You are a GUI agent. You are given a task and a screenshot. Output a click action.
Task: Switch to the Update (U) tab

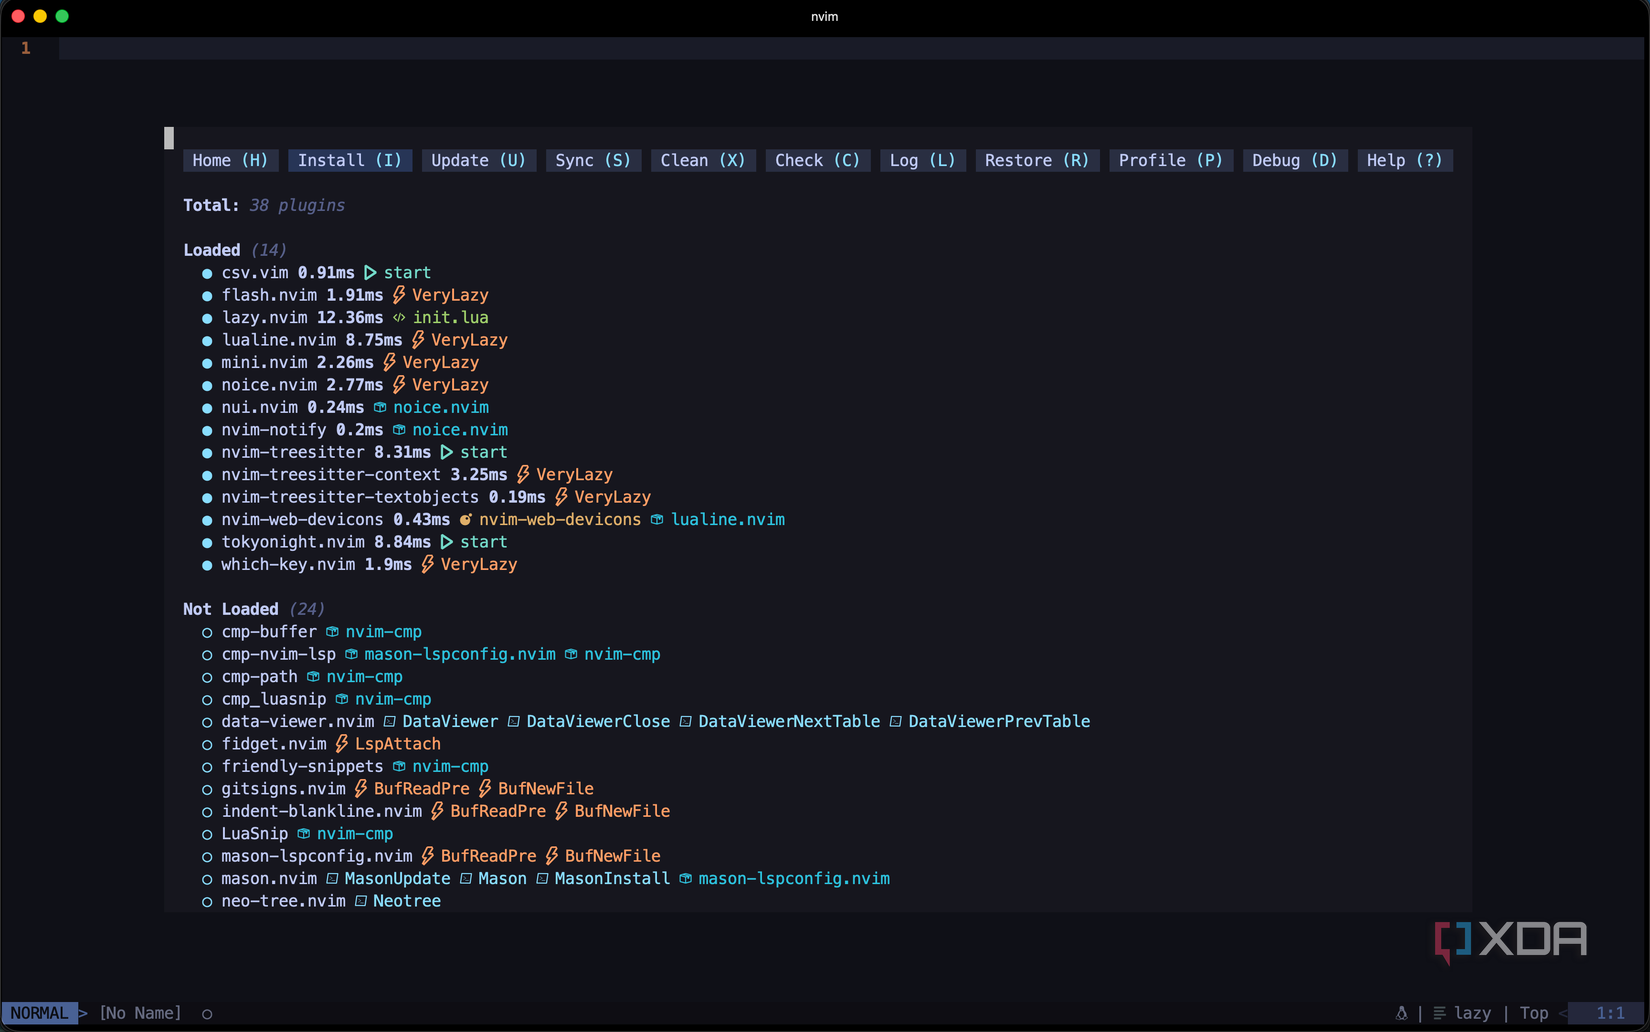[x=478, y=160]
